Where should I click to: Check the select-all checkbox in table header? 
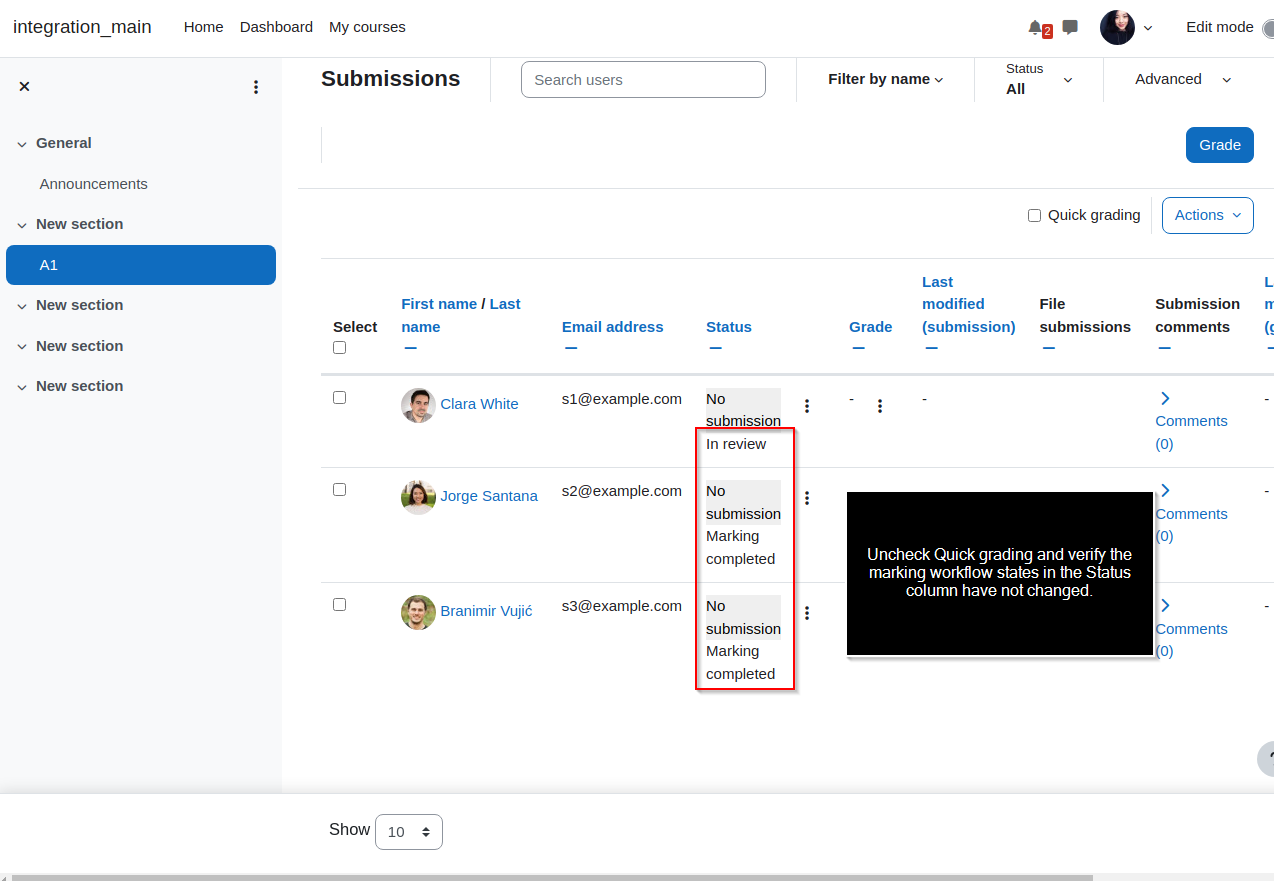(x=339, y=348)
